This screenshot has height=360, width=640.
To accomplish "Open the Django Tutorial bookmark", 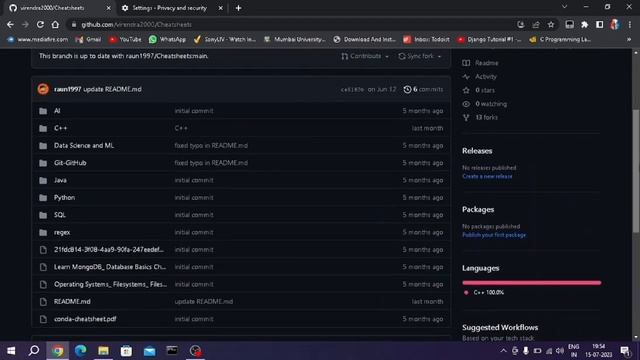I will tap(489, 39).
